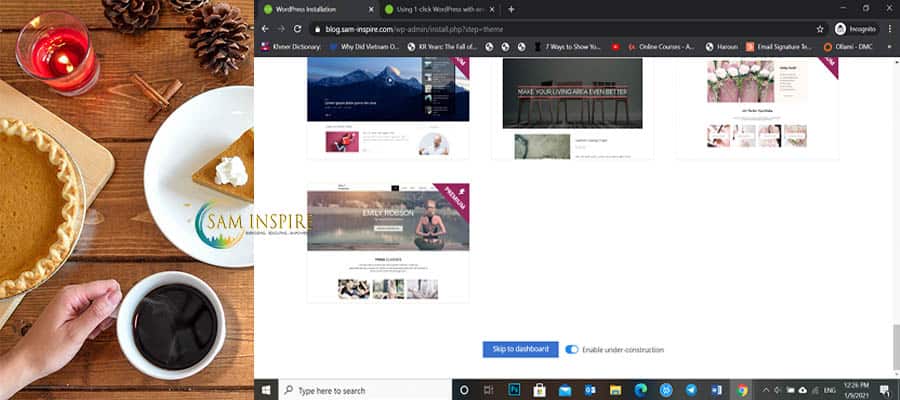Click the browser back arrow
The width and height of the screenshot is (900, 400).
pos(265,29)
